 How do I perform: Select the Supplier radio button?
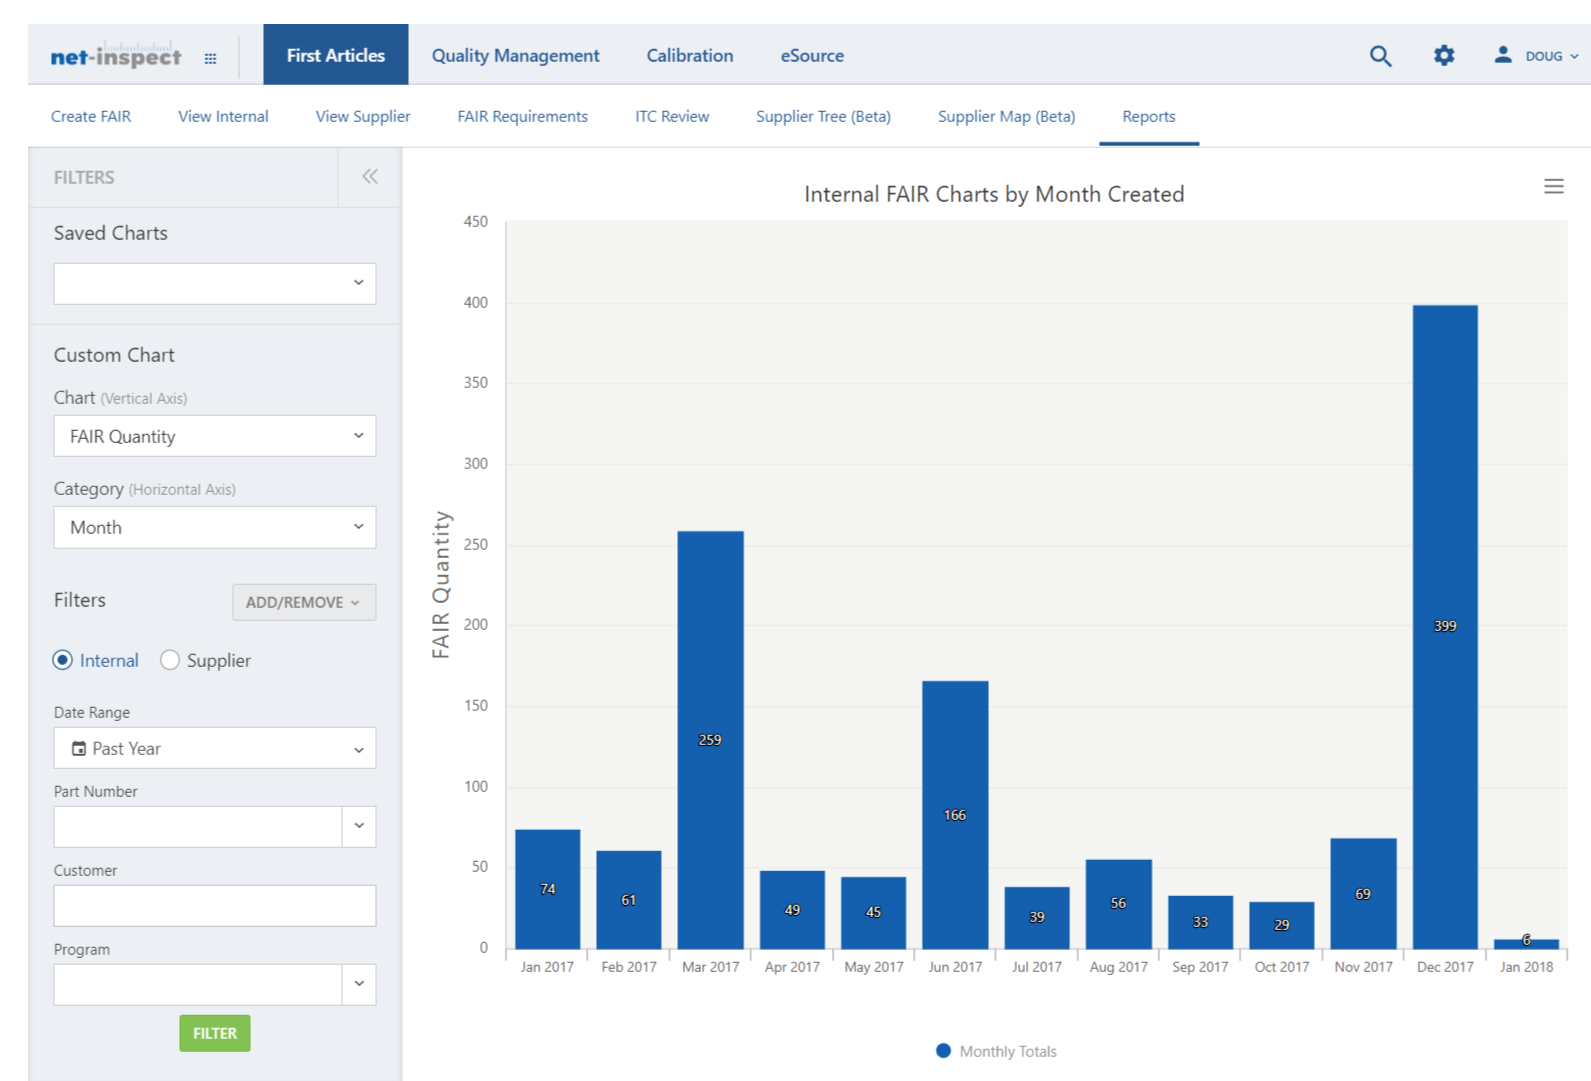[170, 660]
